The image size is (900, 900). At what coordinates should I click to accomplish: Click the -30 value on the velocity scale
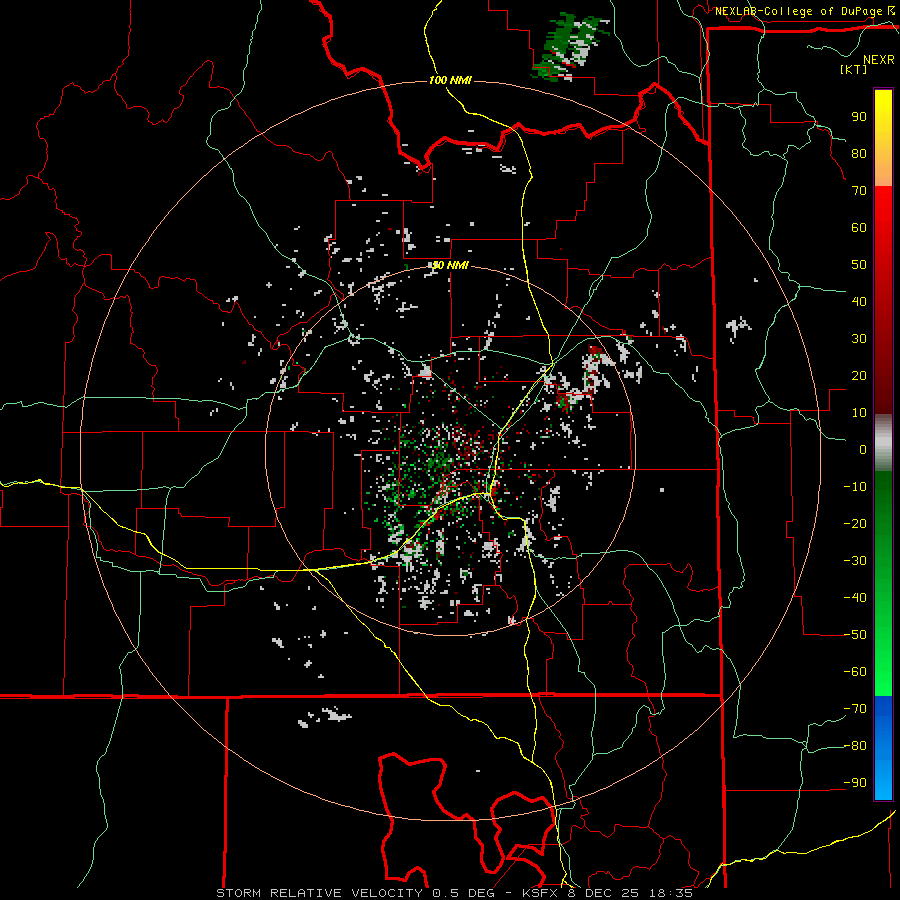point(855,561)
